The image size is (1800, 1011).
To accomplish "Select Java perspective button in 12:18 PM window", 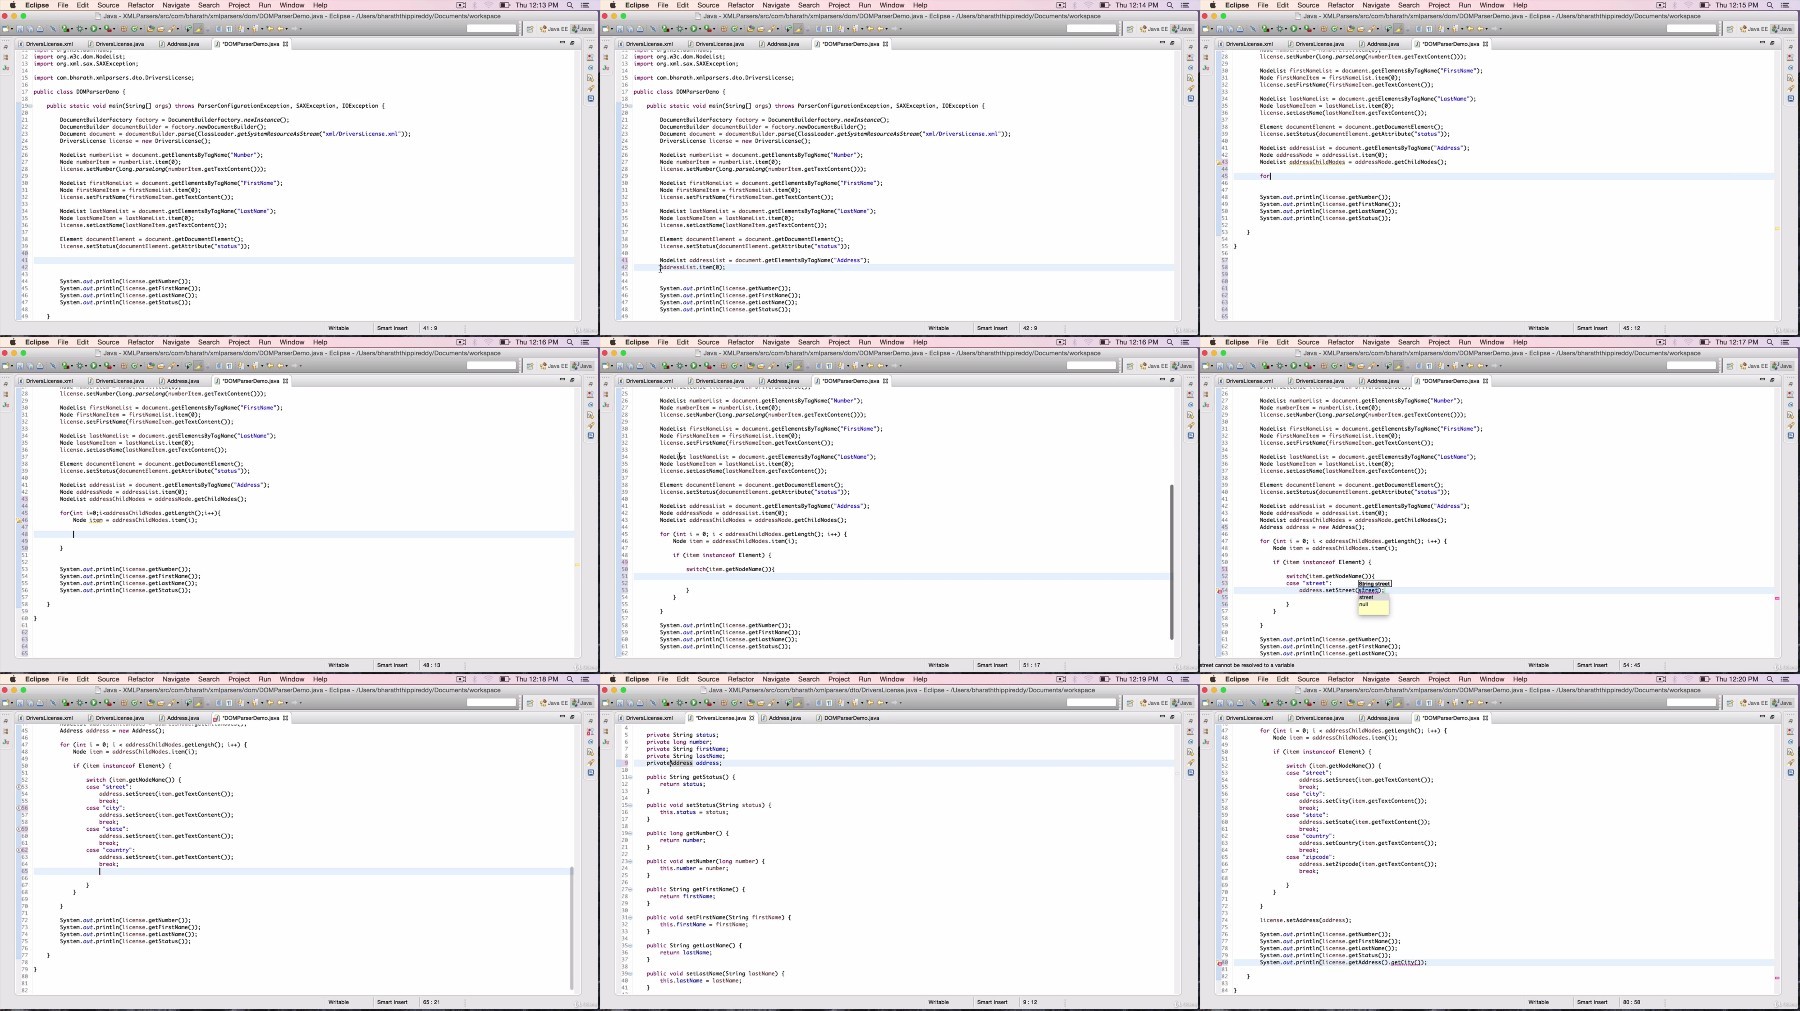I will tap(581, 703).
